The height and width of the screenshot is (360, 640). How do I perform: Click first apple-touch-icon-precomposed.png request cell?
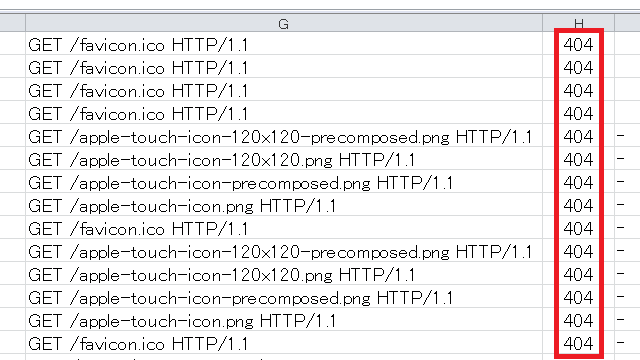click(284, 182)
